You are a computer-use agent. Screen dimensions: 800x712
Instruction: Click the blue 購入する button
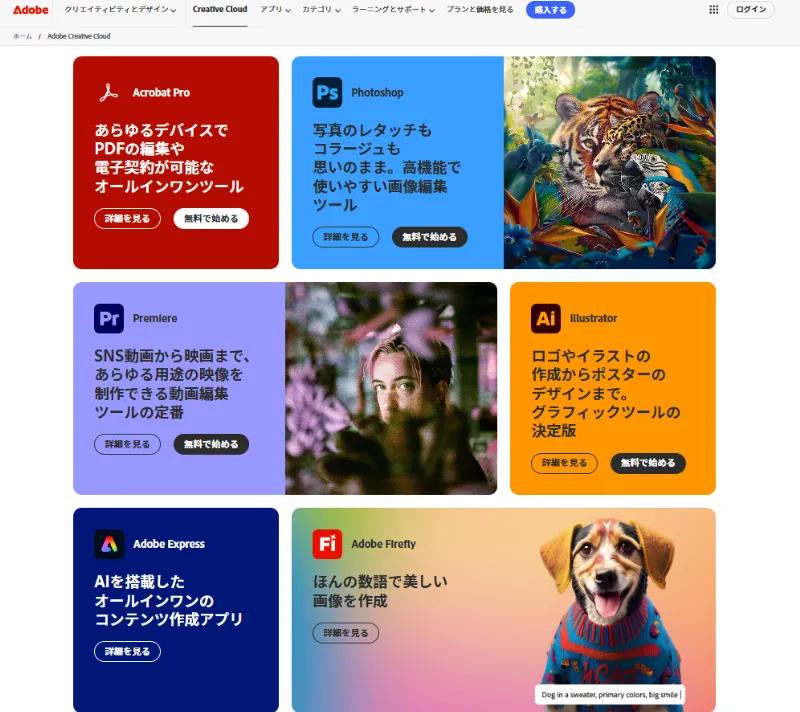point(550,10)
